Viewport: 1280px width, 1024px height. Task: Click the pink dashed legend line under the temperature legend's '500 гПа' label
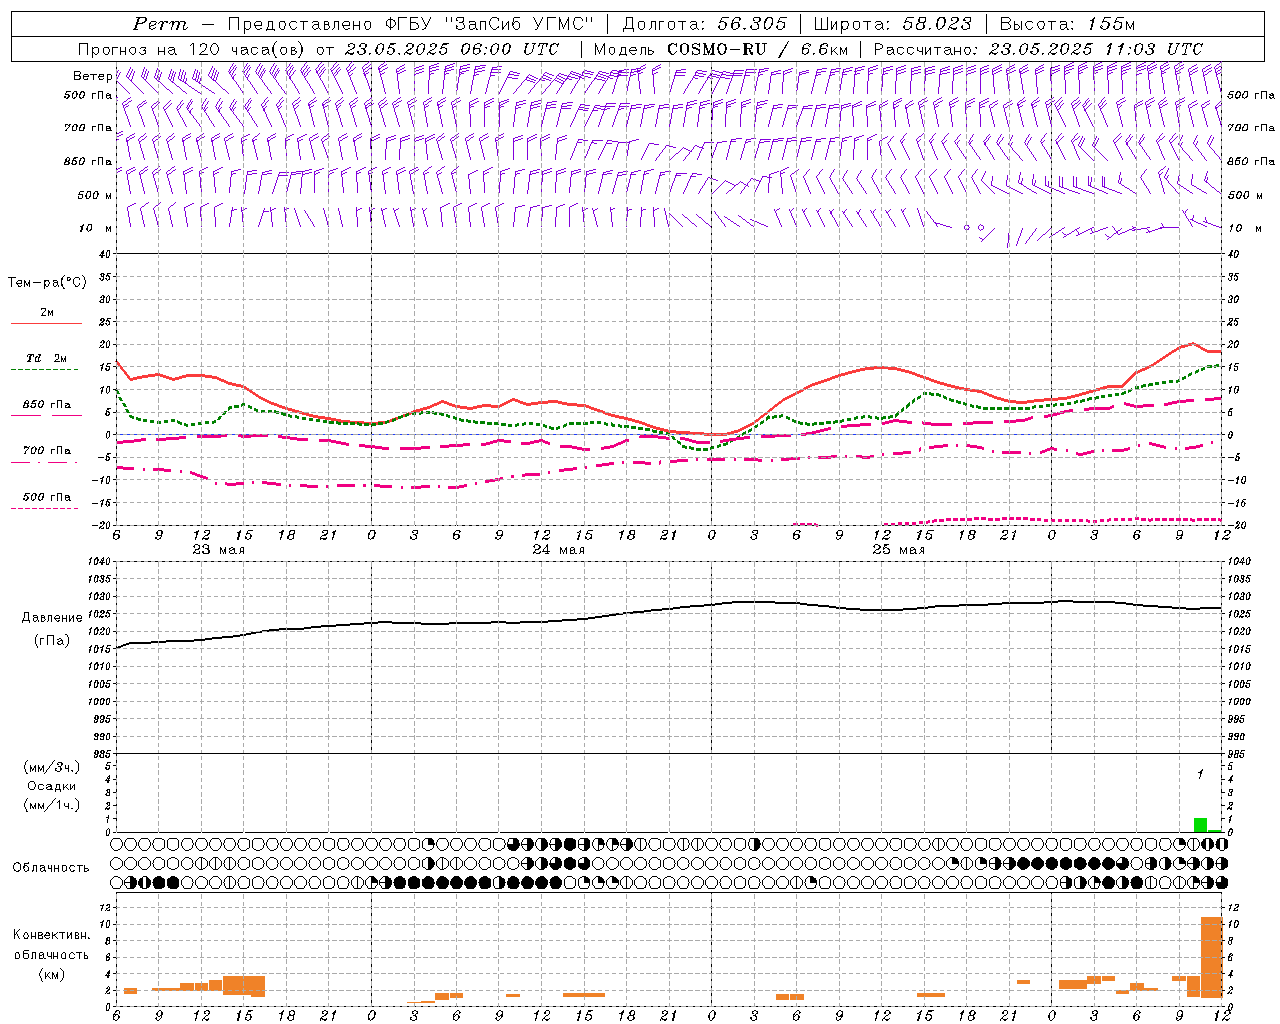coord(46,508)
